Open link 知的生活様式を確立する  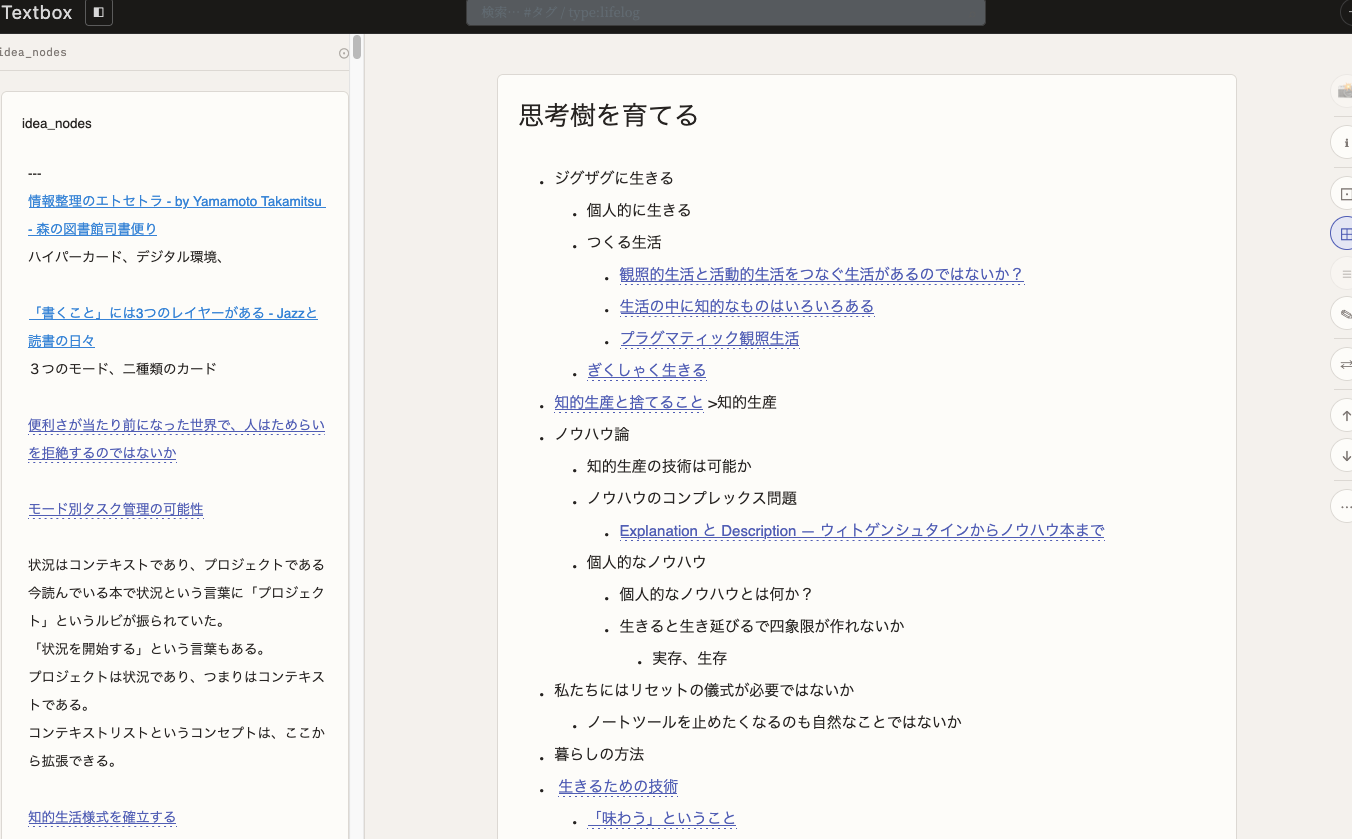point(102,817)
